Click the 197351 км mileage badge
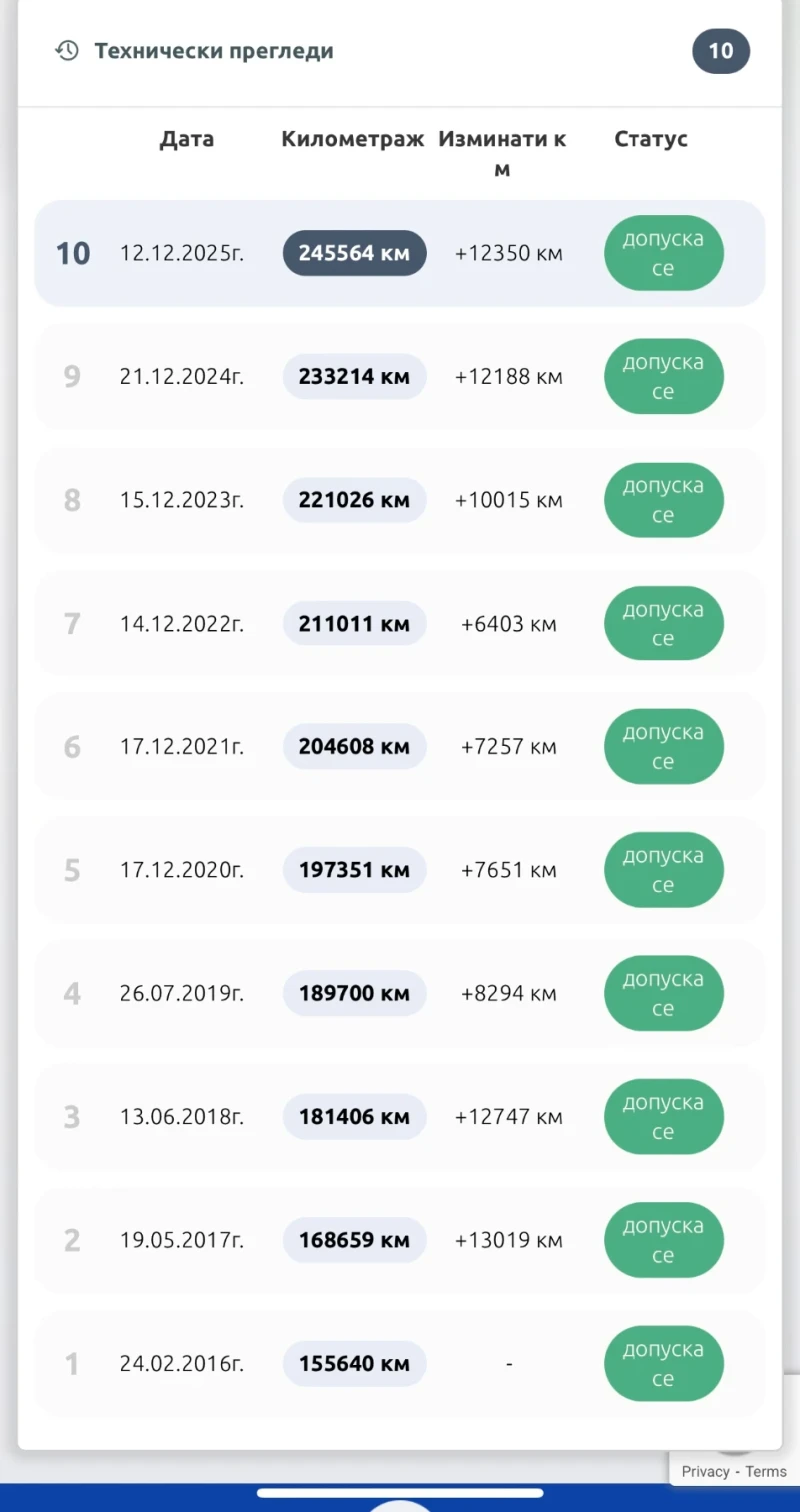Viewport: 800px width, 1512px height. click(x=354, y=870)
